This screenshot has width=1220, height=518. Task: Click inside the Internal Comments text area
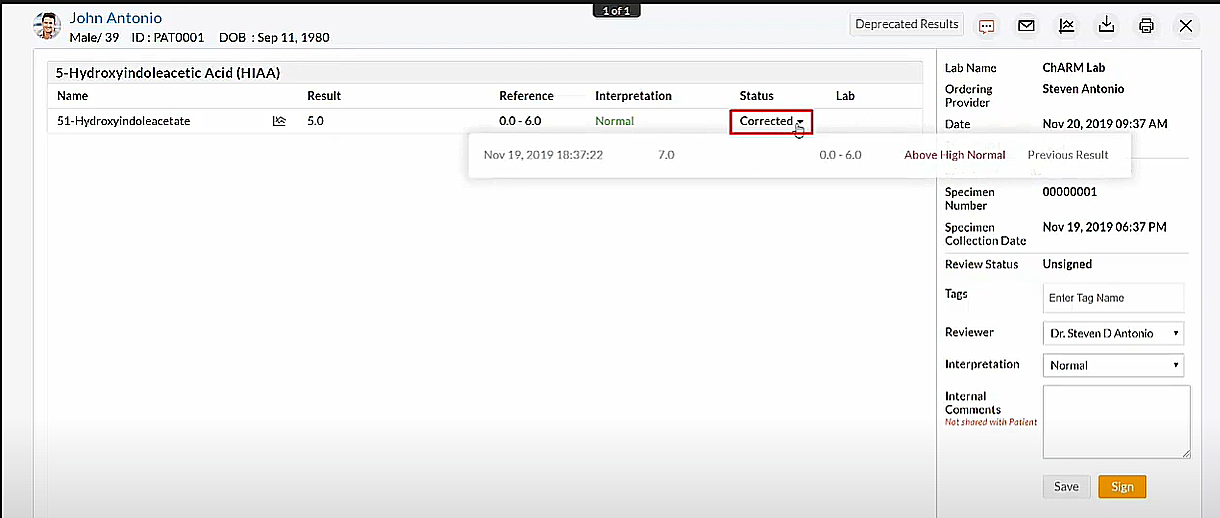pyautogui.click(x=1116, y=421)
